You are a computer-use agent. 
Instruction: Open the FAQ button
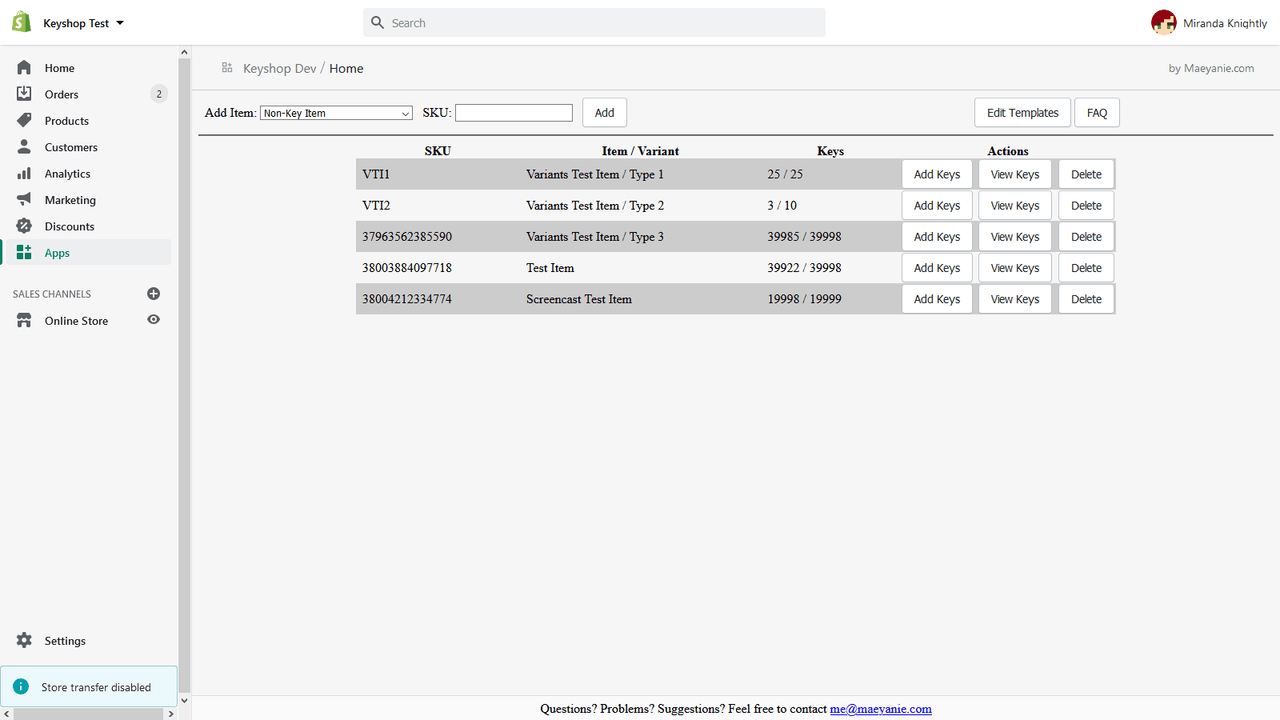pos(1097,113)
